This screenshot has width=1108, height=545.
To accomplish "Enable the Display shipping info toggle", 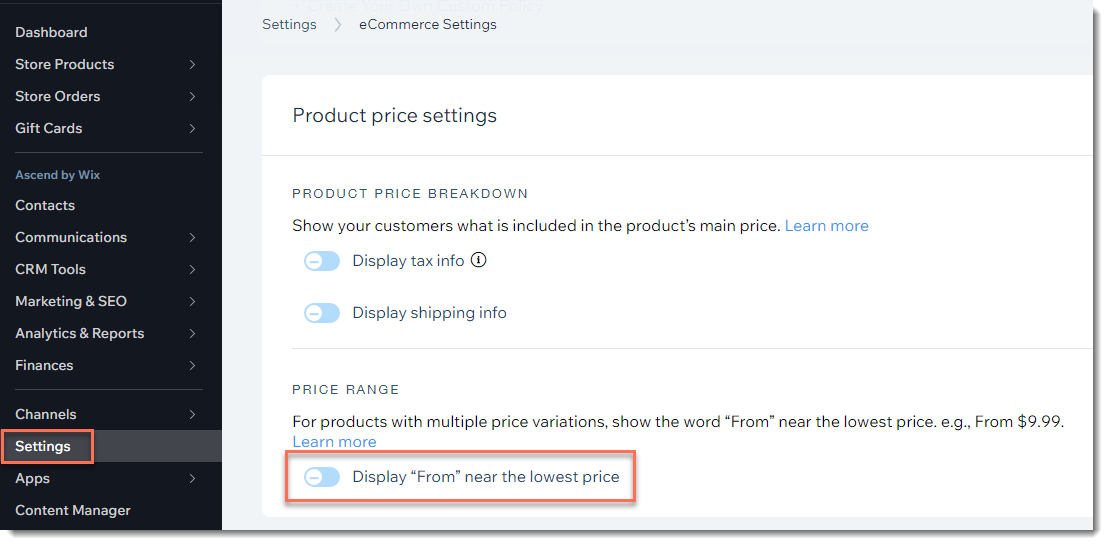I will click(x=322, y=312).
